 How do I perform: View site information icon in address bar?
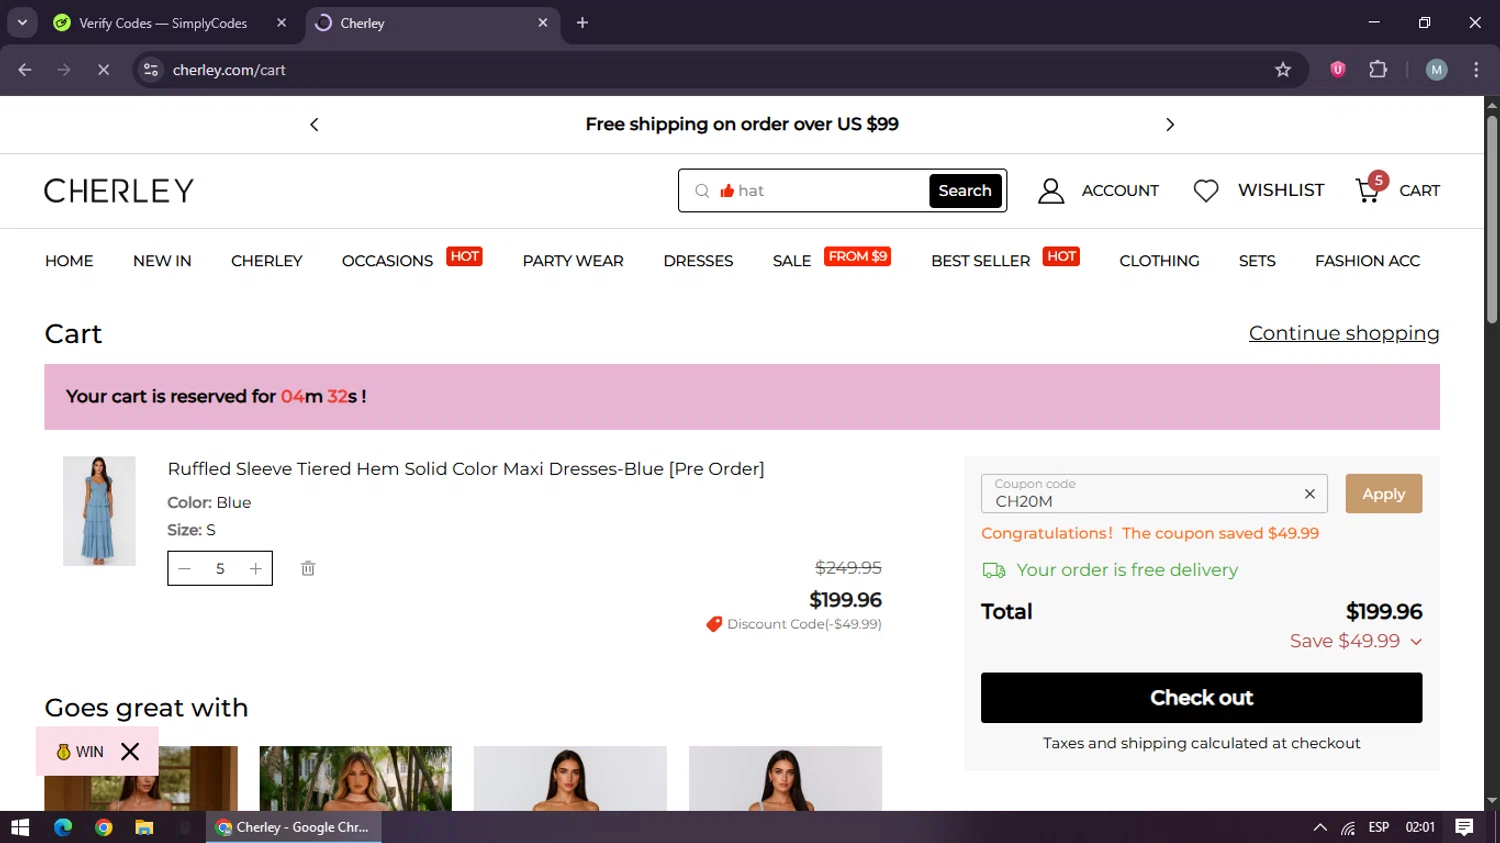tap(151, 70)
